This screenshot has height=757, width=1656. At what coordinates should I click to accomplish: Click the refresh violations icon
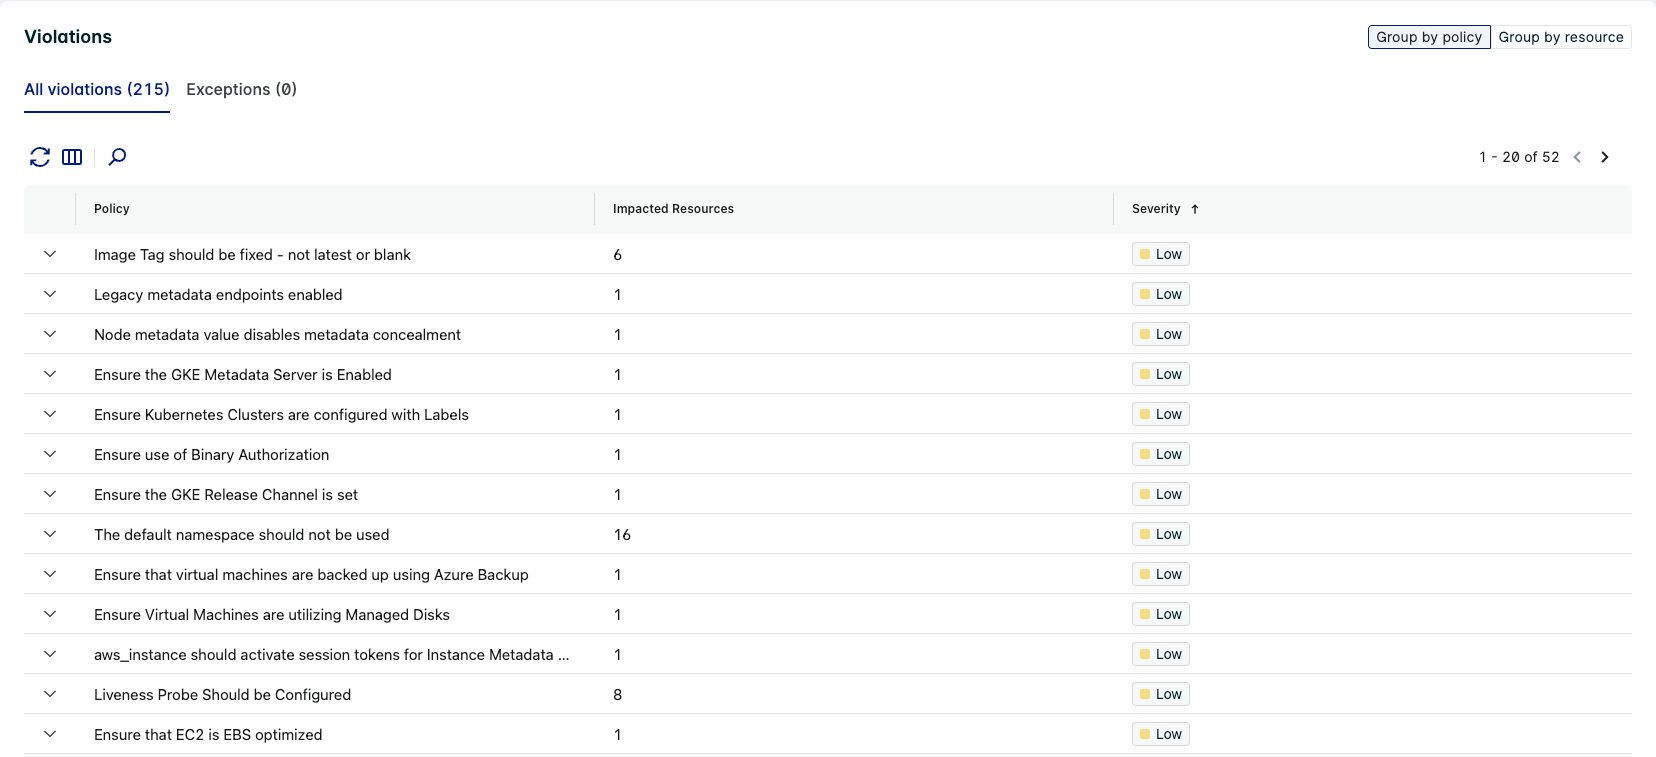click(x=40, y=157)
